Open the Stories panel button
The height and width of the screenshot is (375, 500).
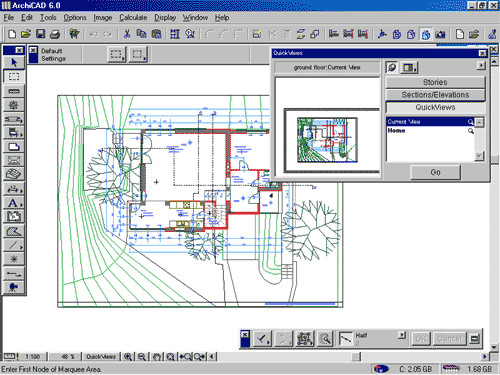click(435, 82)
